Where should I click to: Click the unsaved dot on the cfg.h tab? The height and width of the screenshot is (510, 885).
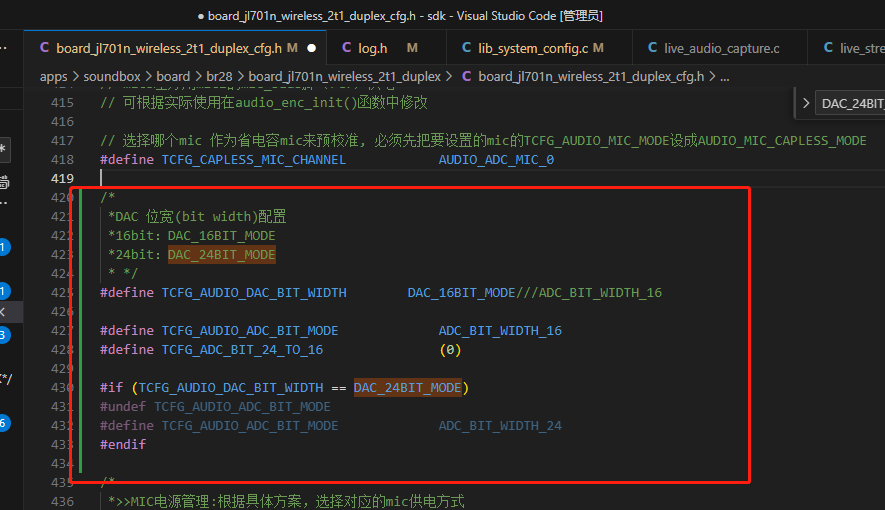click(x=312, y=49)
